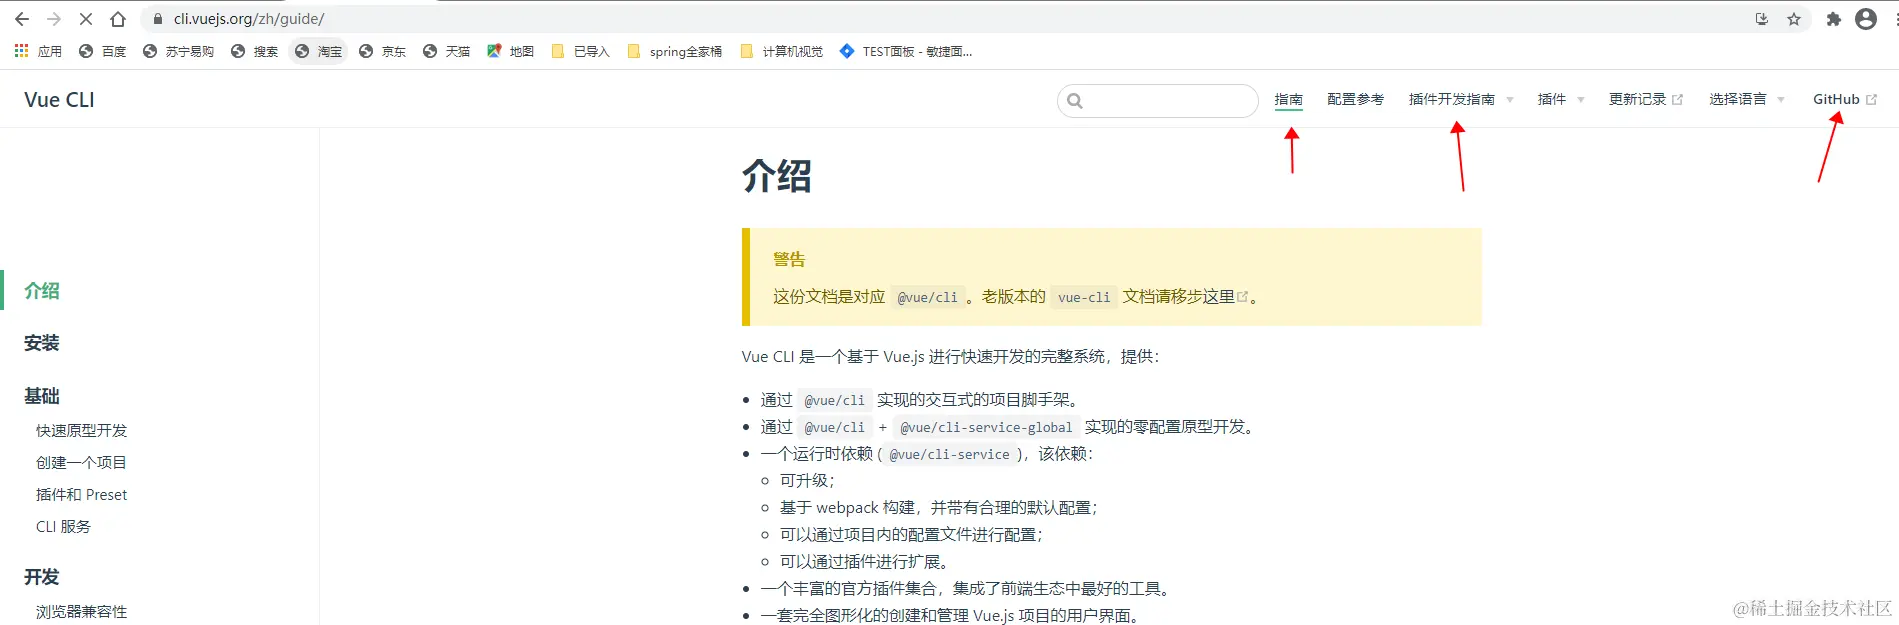The height and width of the screenshot is (625, 1899).
Task: Follow the 这里 old docs link
Action: [x=1225, y=297]
